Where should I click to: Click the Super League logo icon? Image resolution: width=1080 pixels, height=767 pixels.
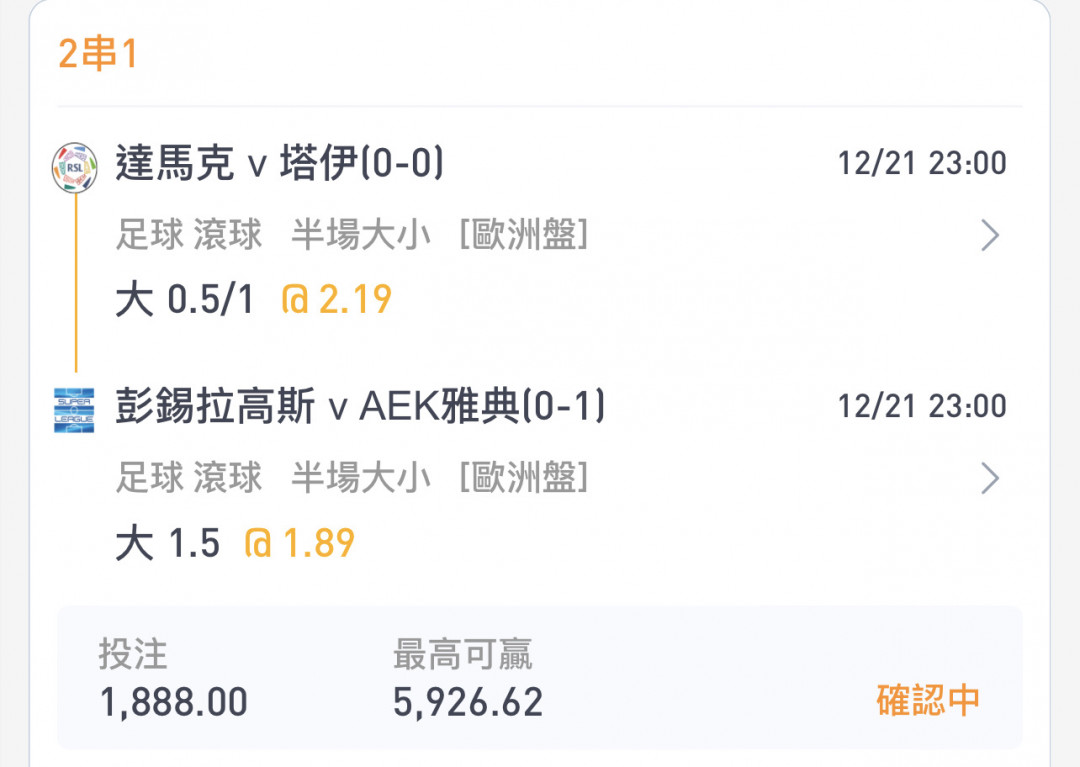tap(74, 410)
